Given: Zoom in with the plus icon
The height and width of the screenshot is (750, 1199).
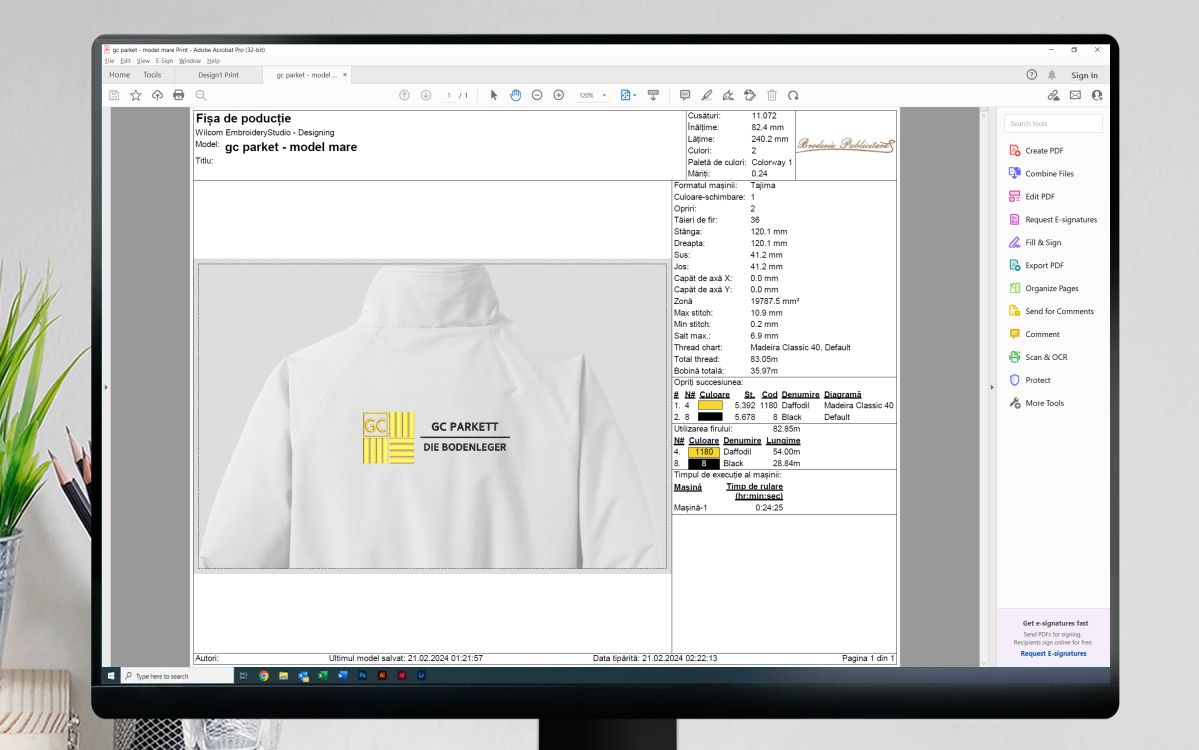Looking at the screenshot, I should [559, 95].
